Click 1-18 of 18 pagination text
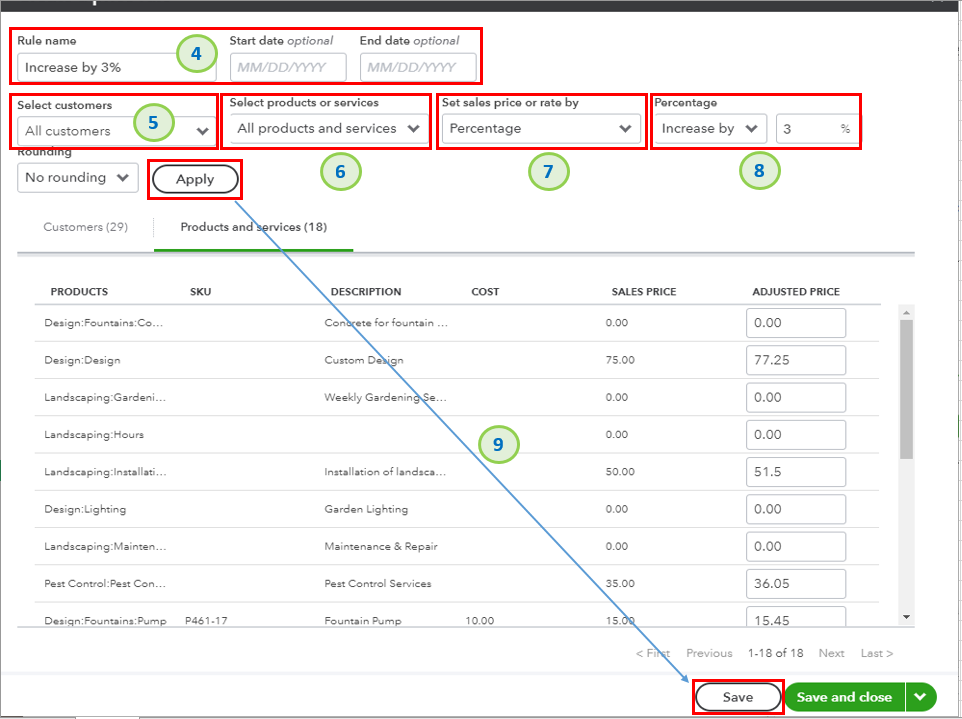Screen dimensions: 962x719 click(775, 653)
